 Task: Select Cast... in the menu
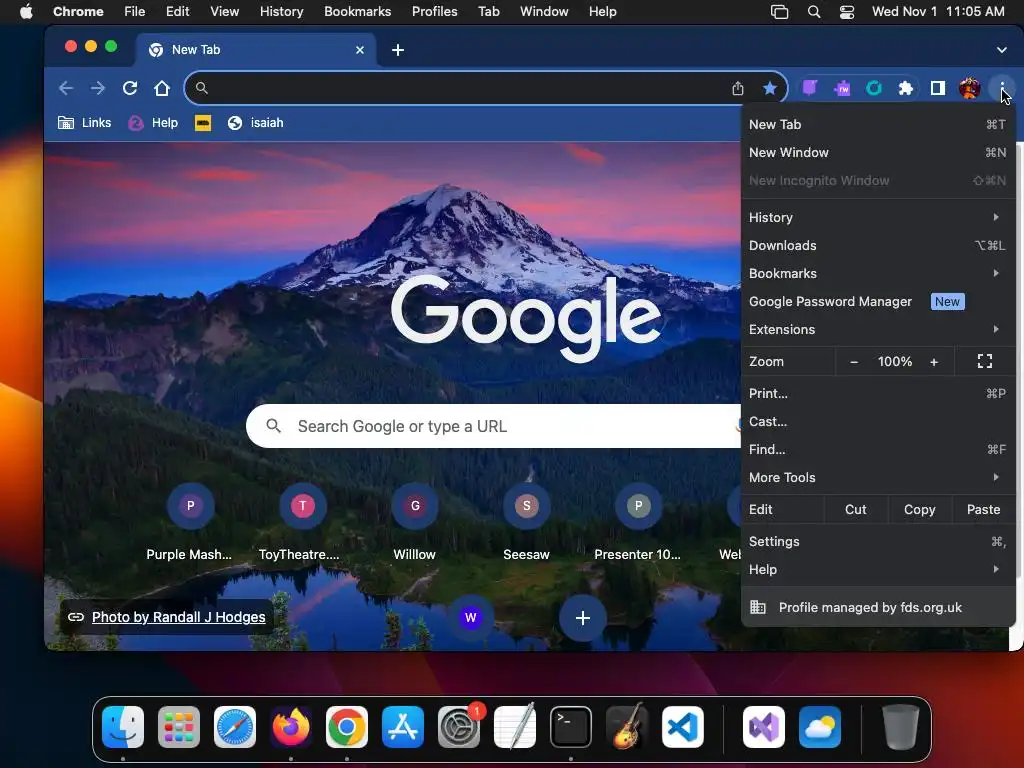click(x=878, y=422)
